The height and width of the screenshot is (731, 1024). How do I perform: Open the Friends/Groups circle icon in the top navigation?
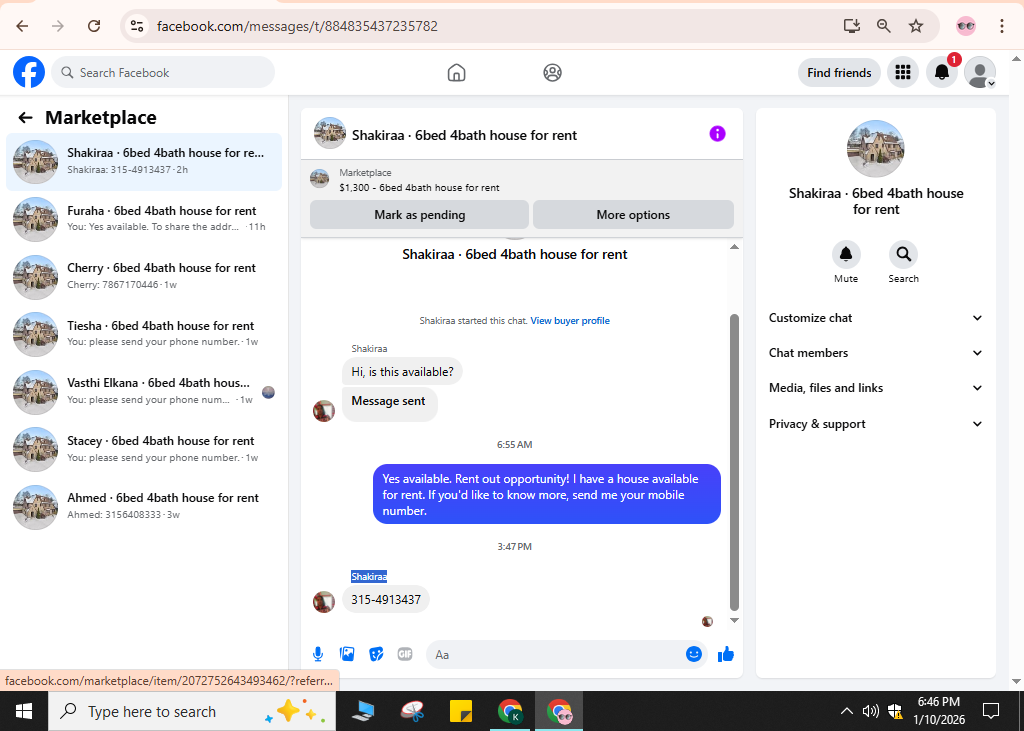552,73
